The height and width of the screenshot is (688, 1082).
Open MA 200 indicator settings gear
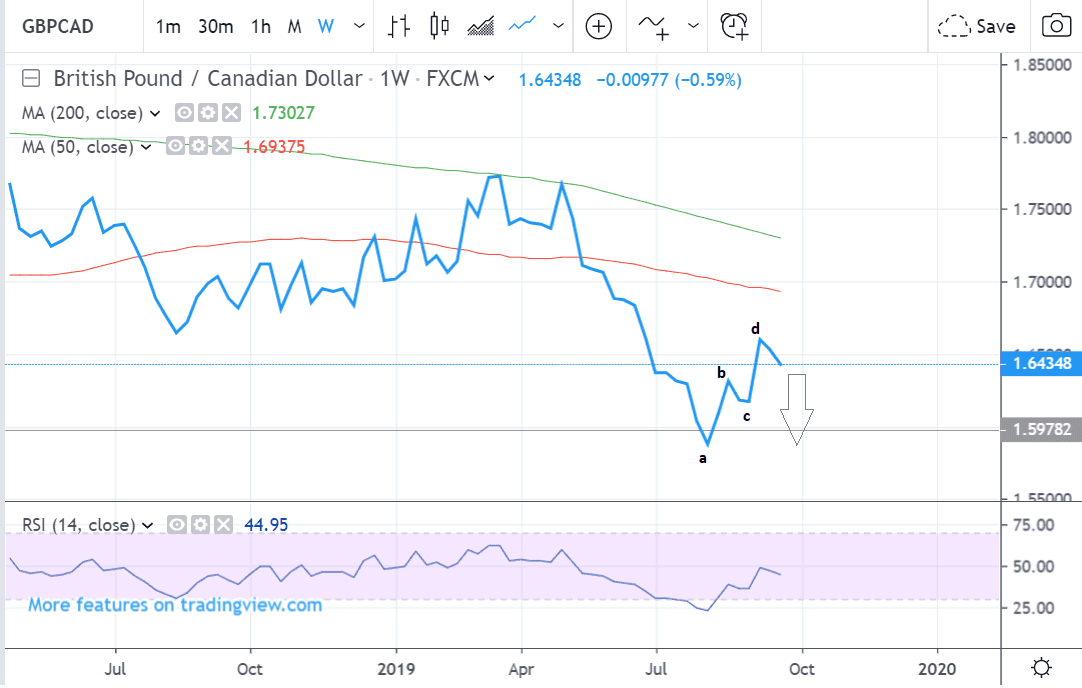(207, 112)
